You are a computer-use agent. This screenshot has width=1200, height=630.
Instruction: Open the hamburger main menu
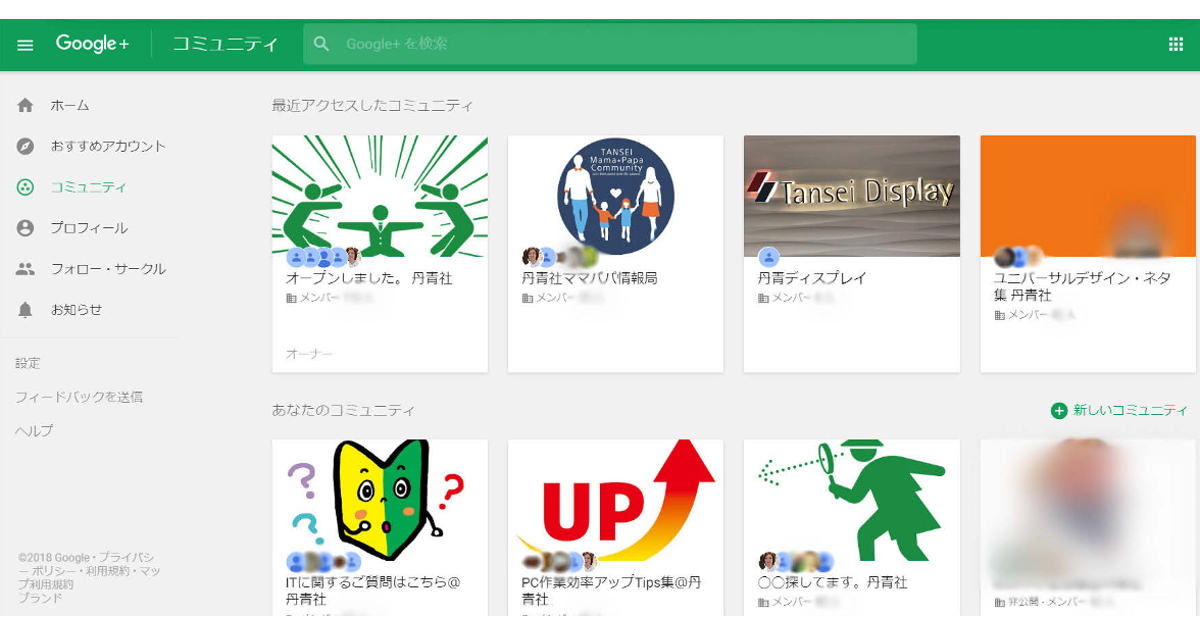(x=26, y=45)
